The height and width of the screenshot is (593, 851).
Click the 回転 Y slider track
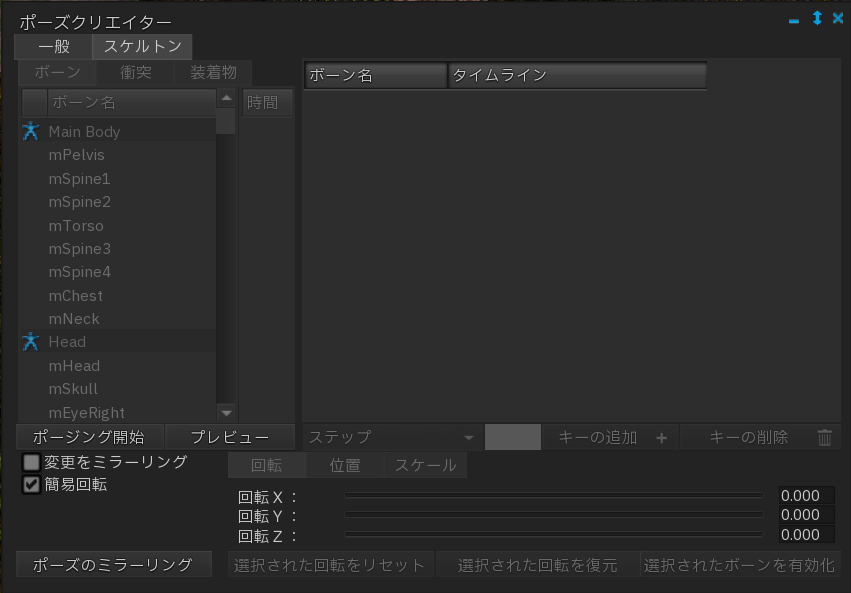pos(554,514)
